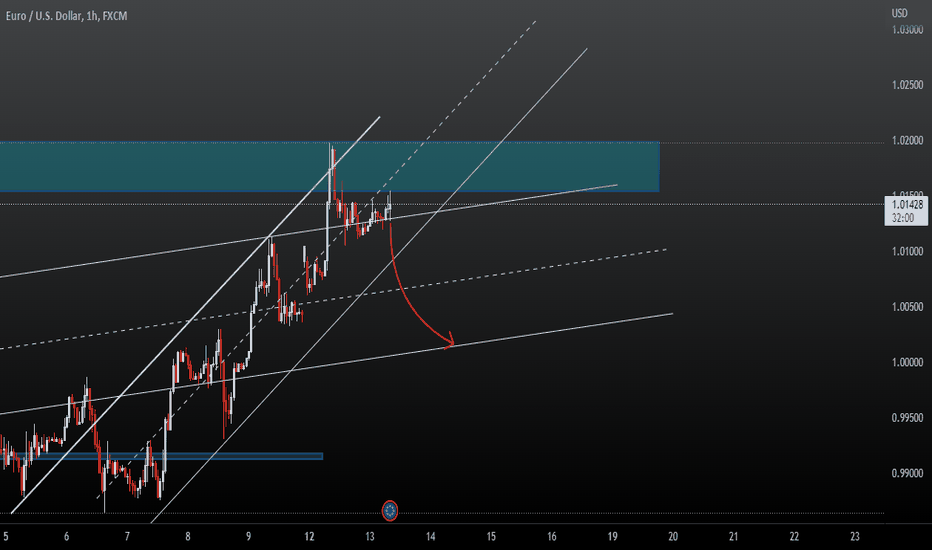This screenshot has height=550, width=932.
Task: Click price axis label 1.03000
Action: pyautogui.click(x=908, y=30)
